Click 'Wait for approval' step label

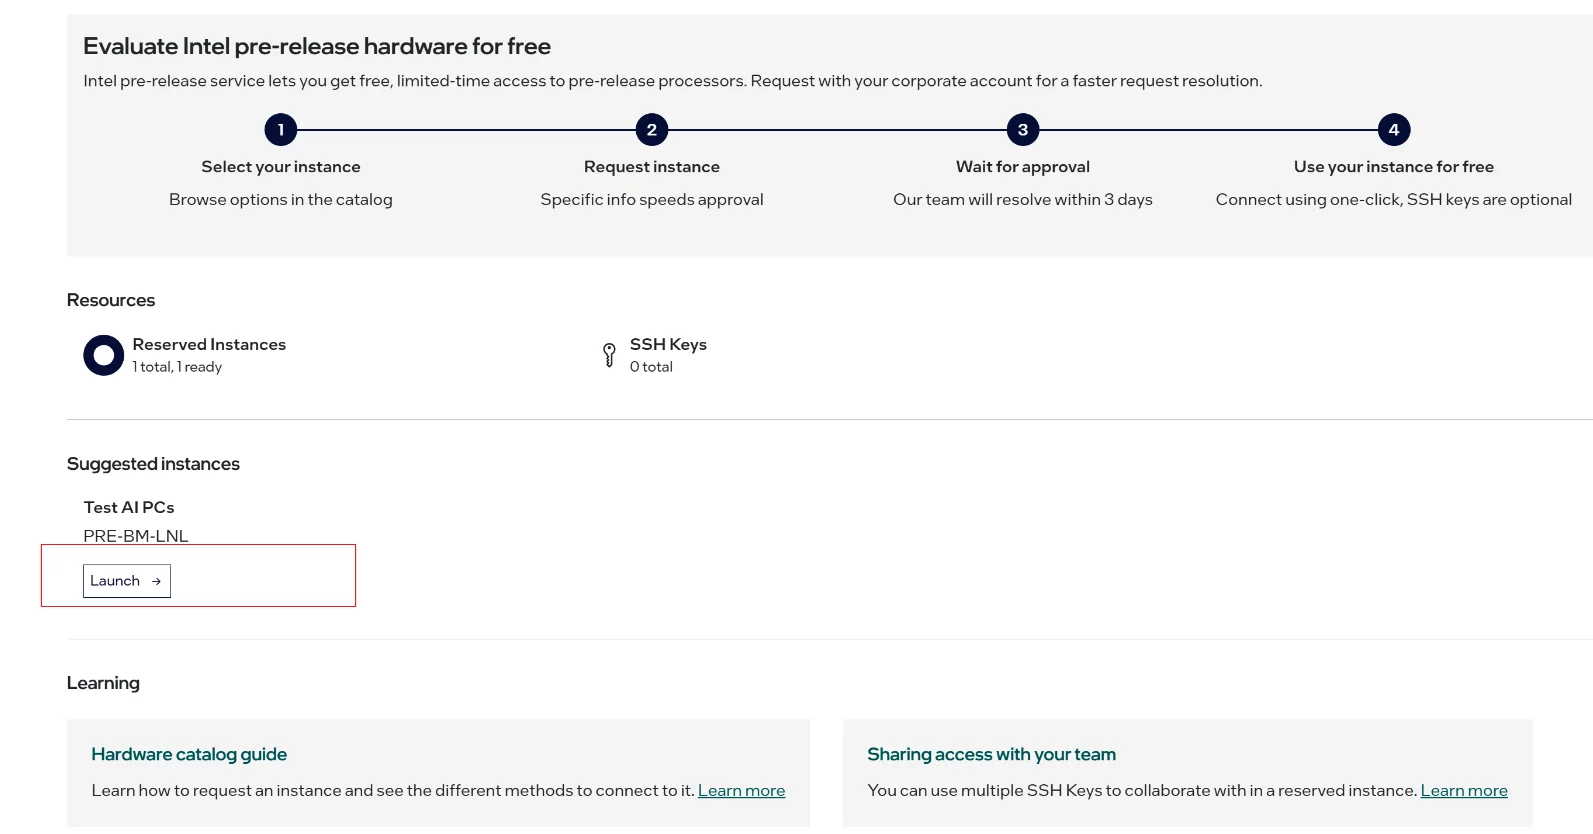[1023, 167]
